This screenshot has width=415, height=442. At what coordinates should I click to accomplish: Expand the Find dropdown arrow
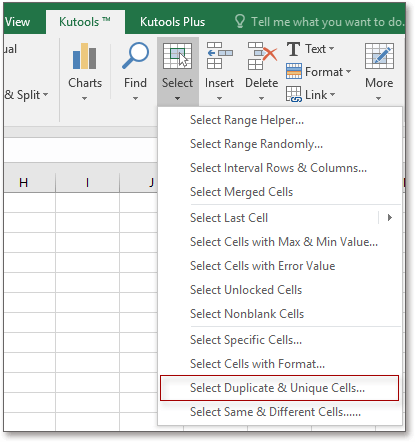pyautogui.click(x=135, y=98)
